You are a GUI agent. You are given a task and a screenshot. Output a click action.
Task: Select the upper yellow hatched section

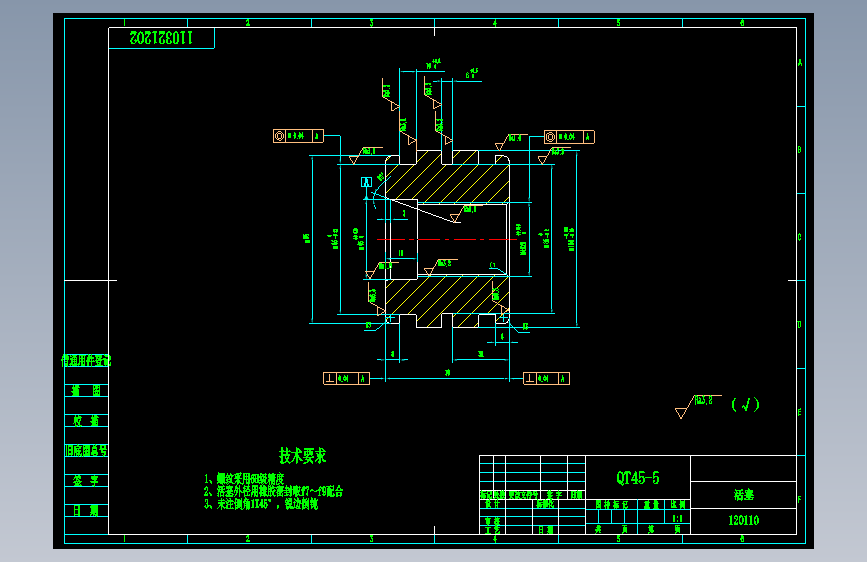pos(447,176)
